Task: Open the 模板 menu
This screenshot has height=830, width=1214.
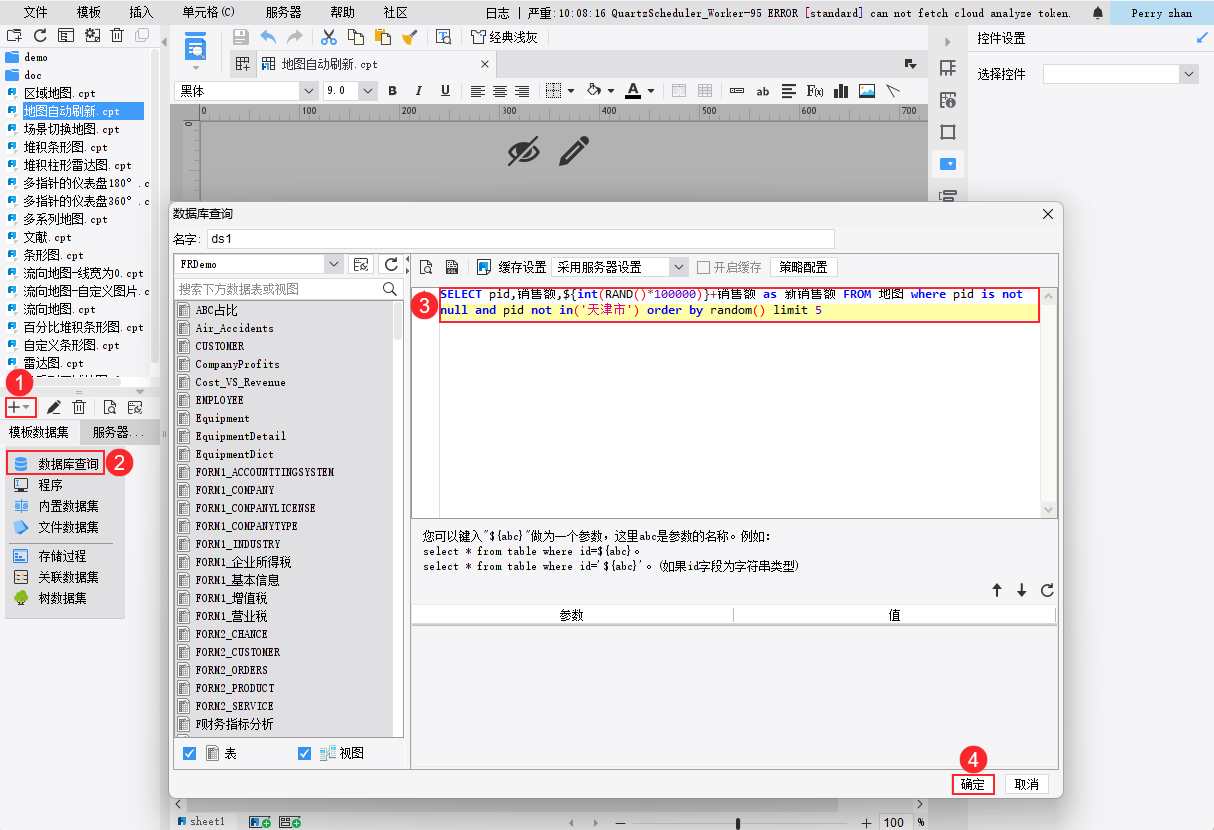Action: click(89, 13)
